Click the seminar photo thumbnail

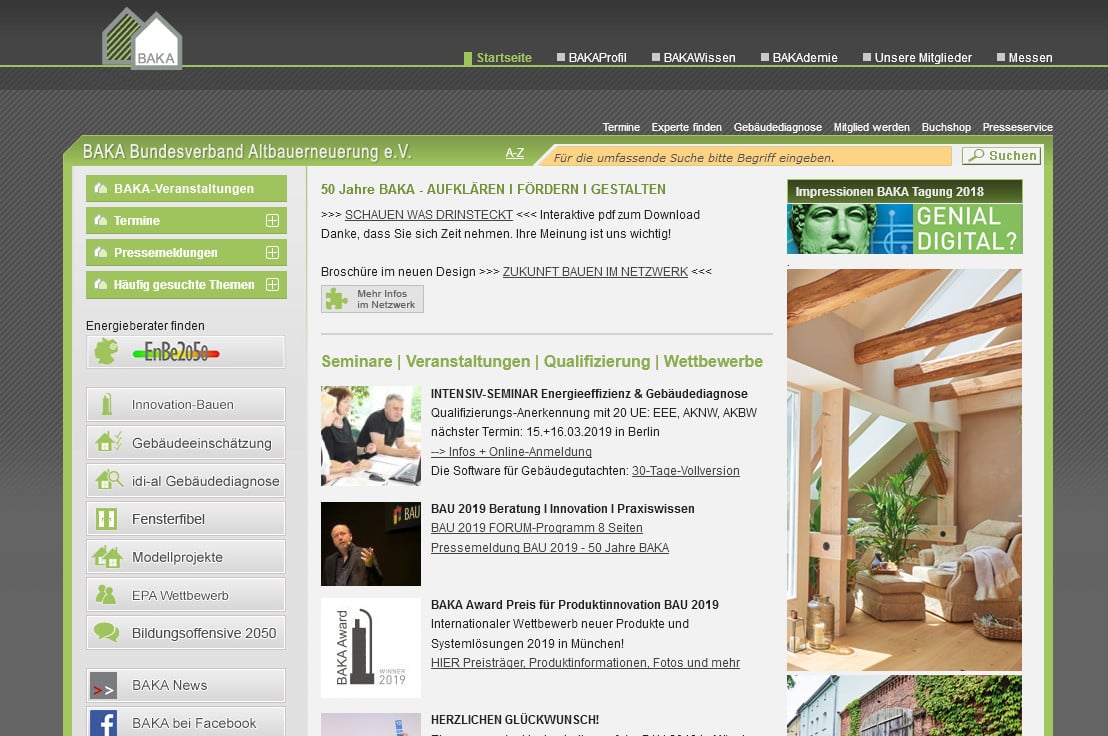[371, 436]
